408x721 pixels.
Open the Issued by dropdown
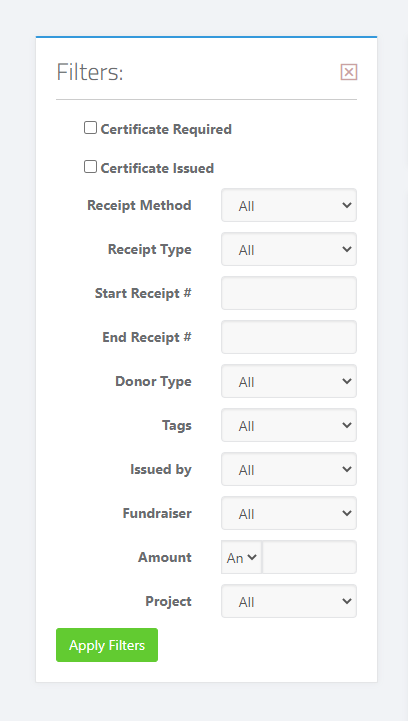[x=289, y=469]
